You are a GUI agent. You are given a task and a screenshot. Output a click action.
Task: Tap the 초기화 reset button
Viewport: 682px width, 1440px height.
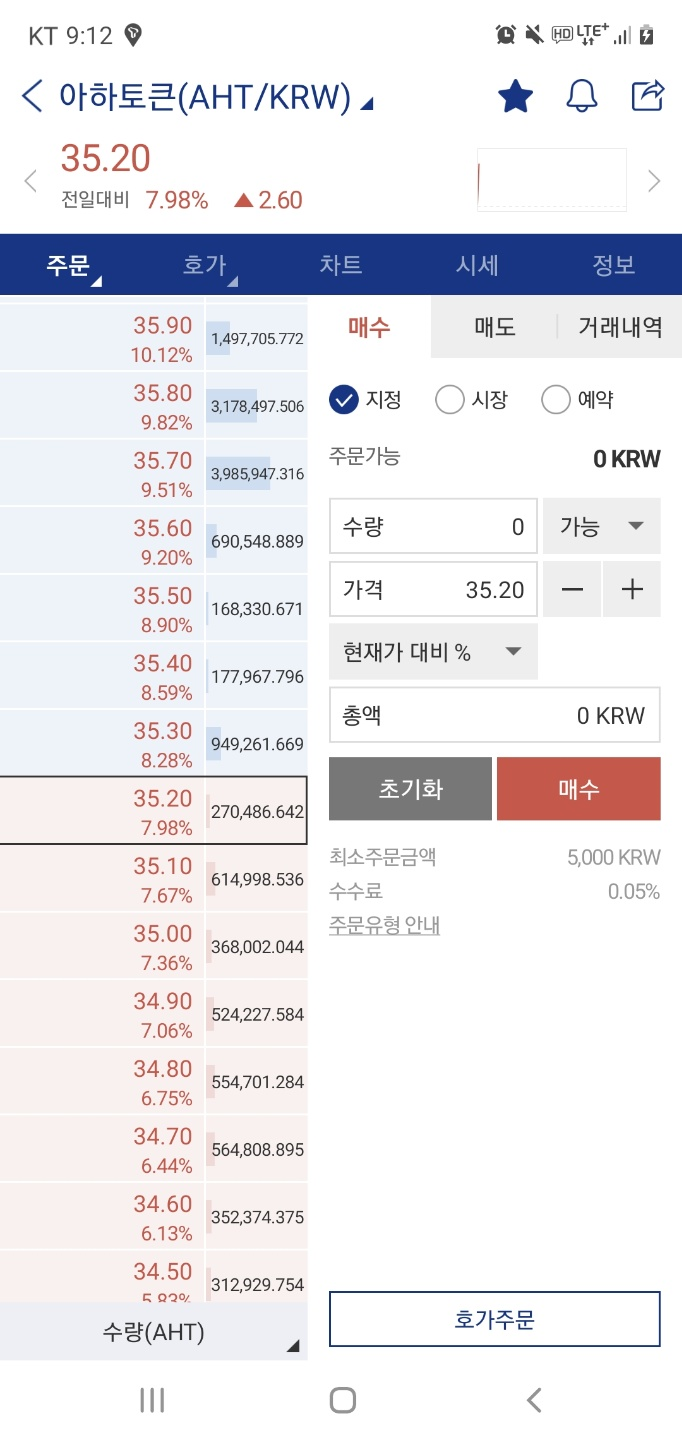[x=410, y=789]
